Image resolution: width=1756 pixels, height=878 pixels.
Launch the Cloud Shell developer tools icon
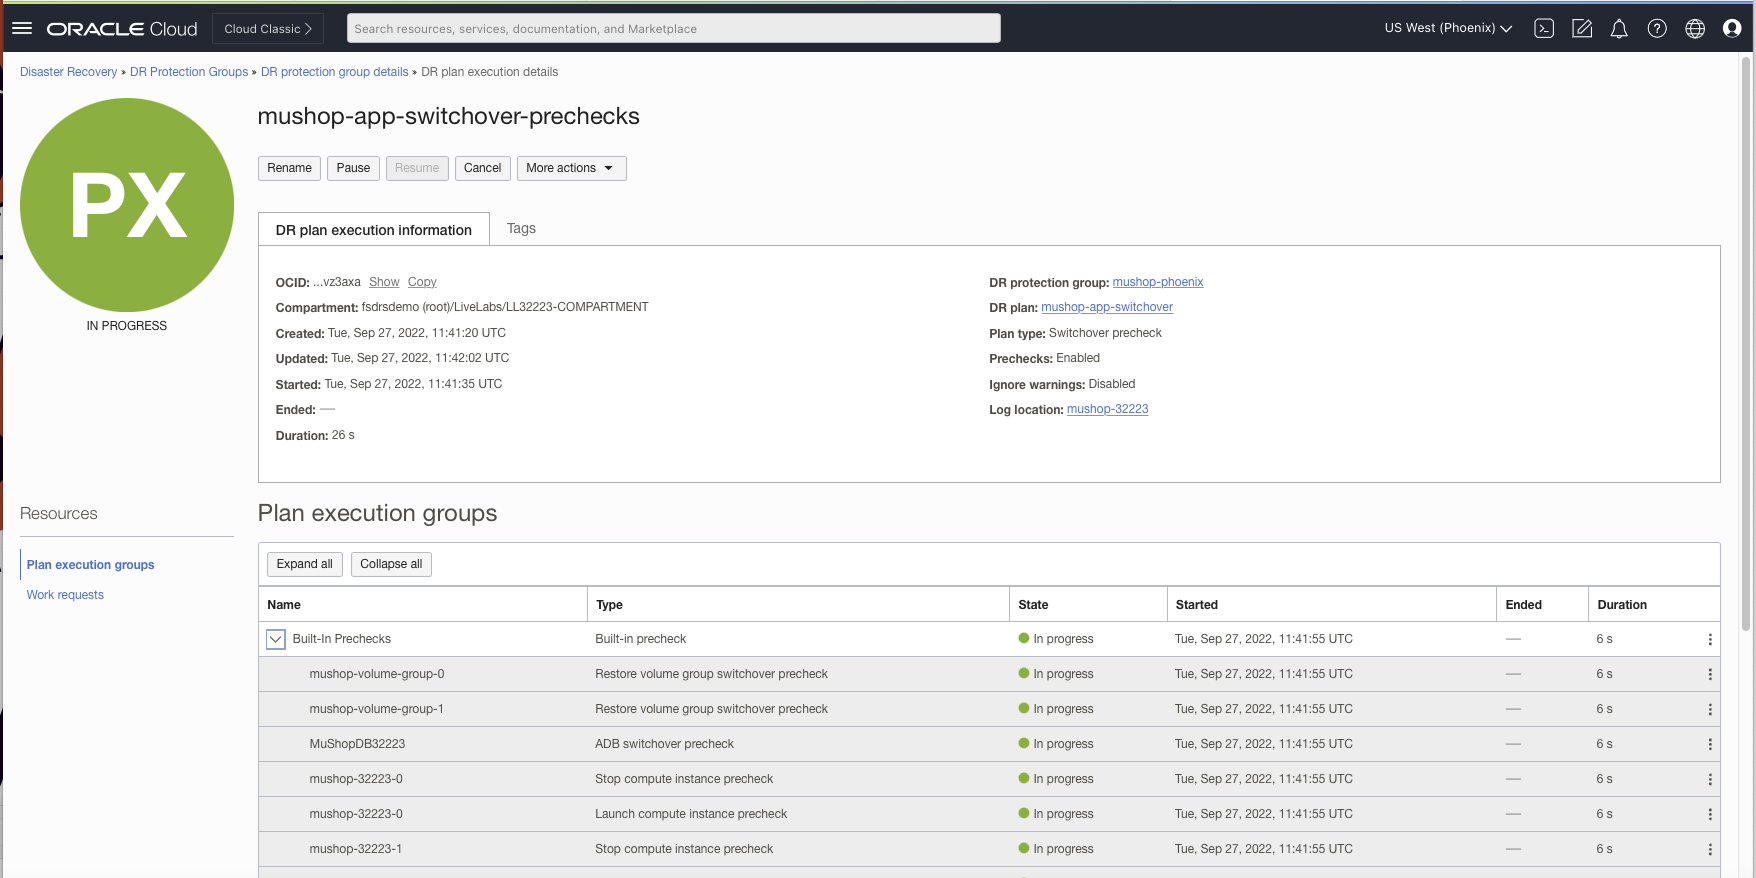[1544, 29]
